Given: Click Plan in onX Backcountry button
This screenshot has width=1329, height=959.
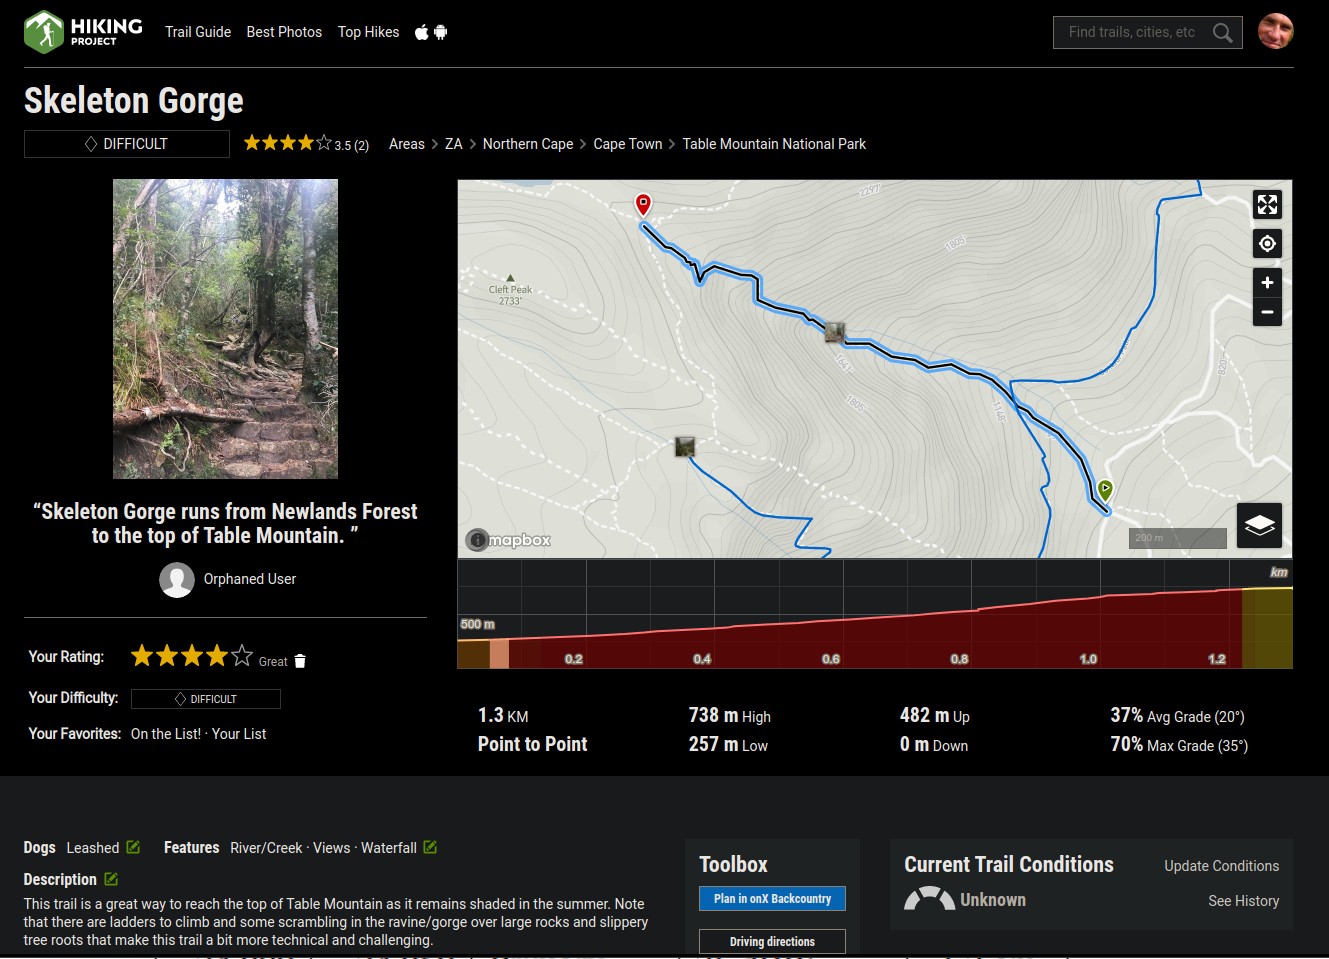Looking at the screenshot, I should point(772,899).
